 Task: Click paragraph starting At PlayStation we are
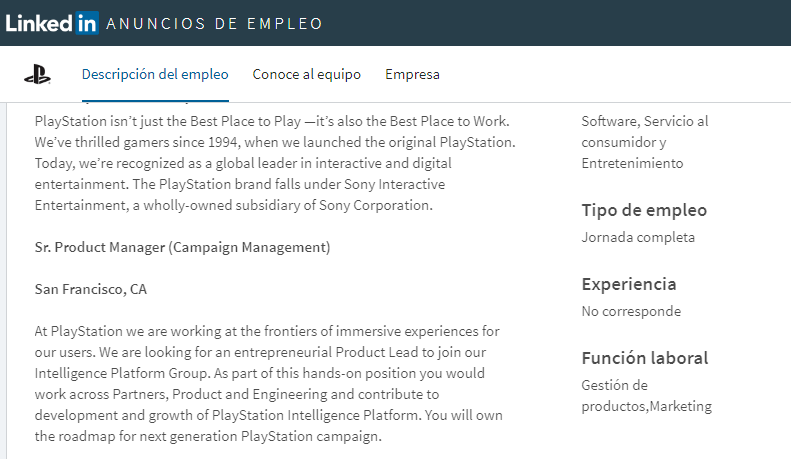click(268, 383)
